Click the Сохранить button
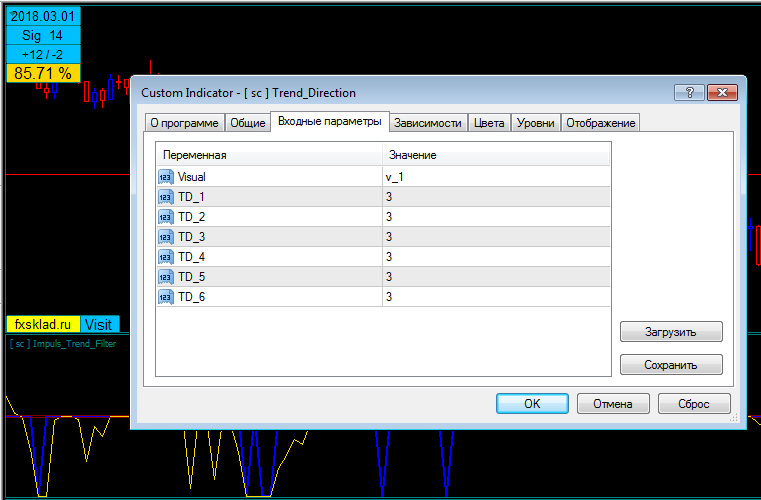 pos(671,365)
